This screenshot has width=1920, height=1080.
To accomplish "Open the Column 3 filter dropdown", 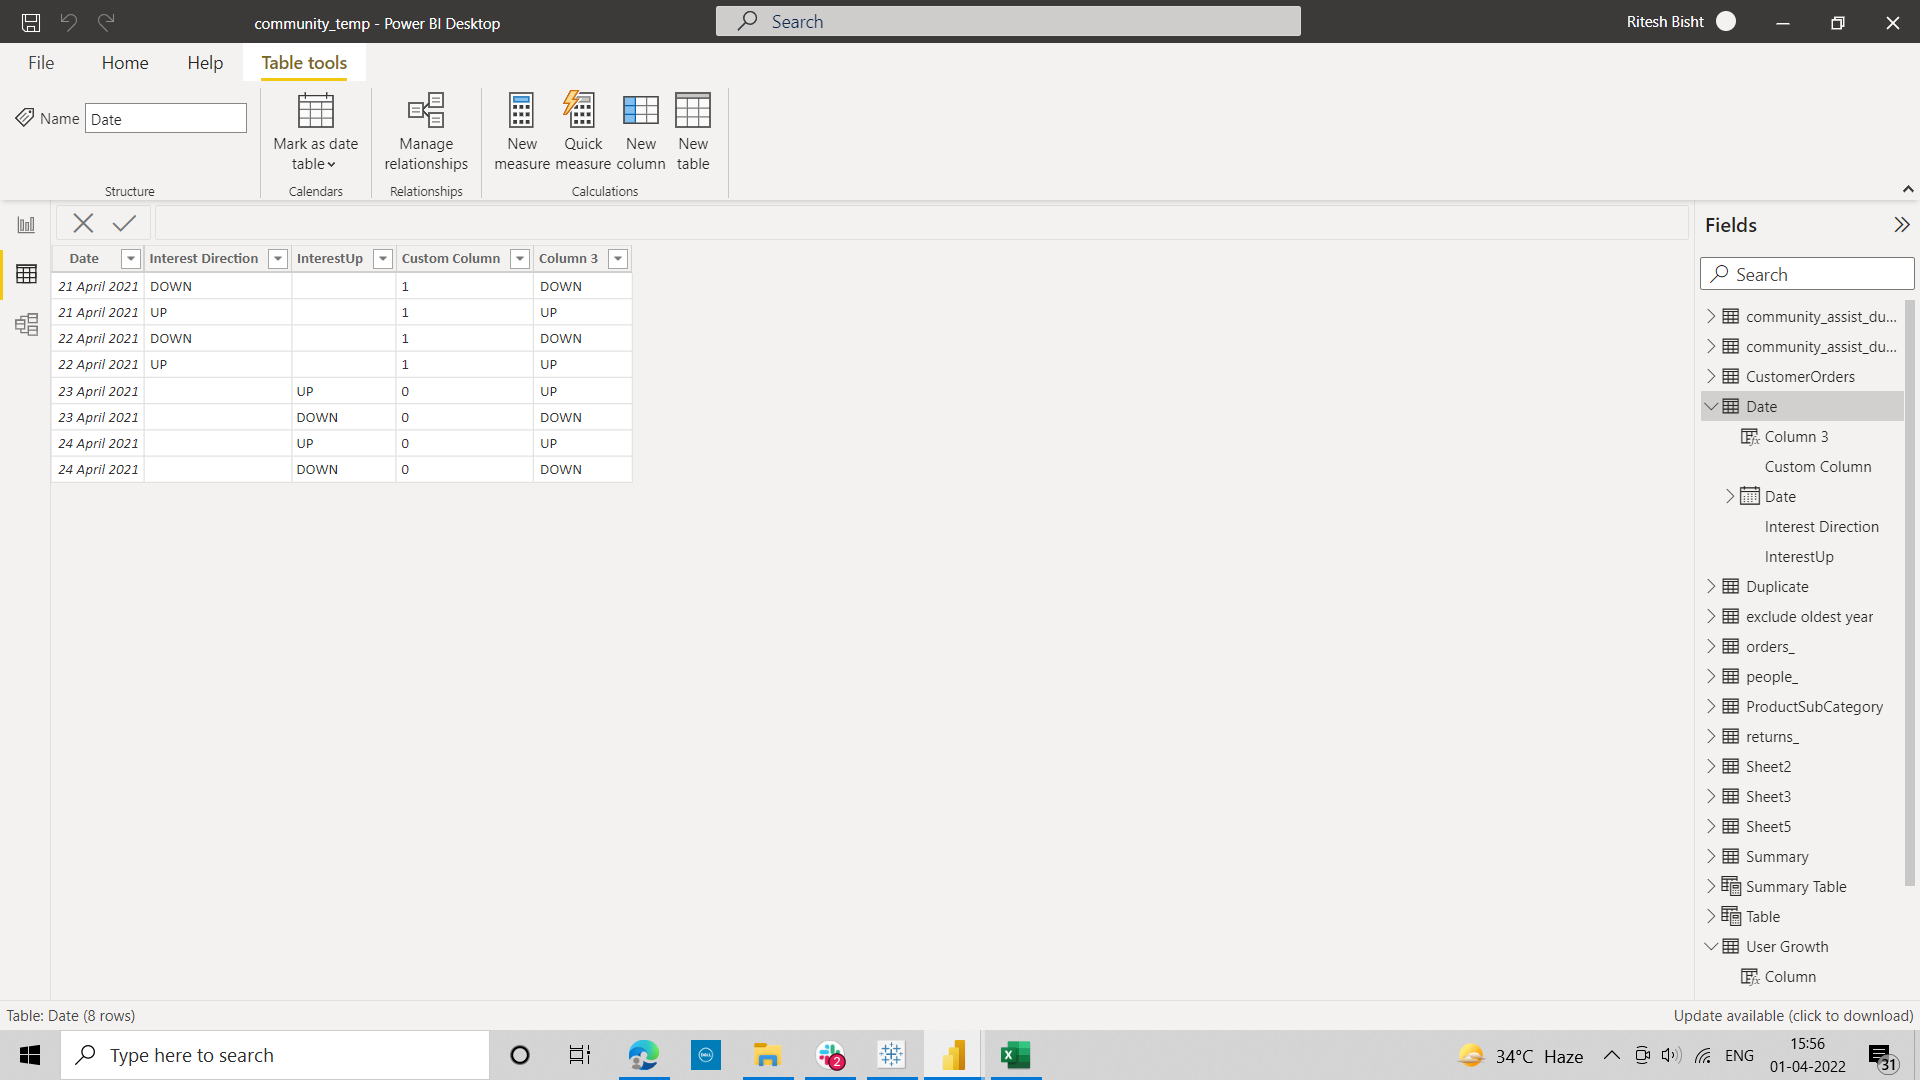I will (x=618, y=259).
